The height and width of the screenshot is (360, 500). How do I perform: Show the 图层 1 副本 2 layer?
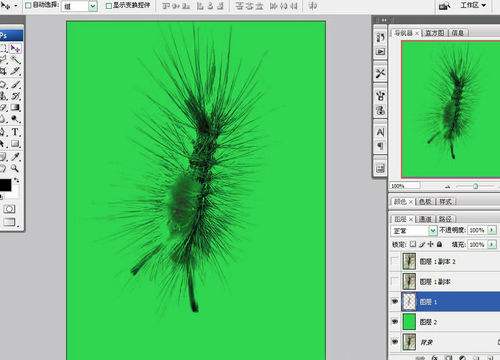coord(395,261)
